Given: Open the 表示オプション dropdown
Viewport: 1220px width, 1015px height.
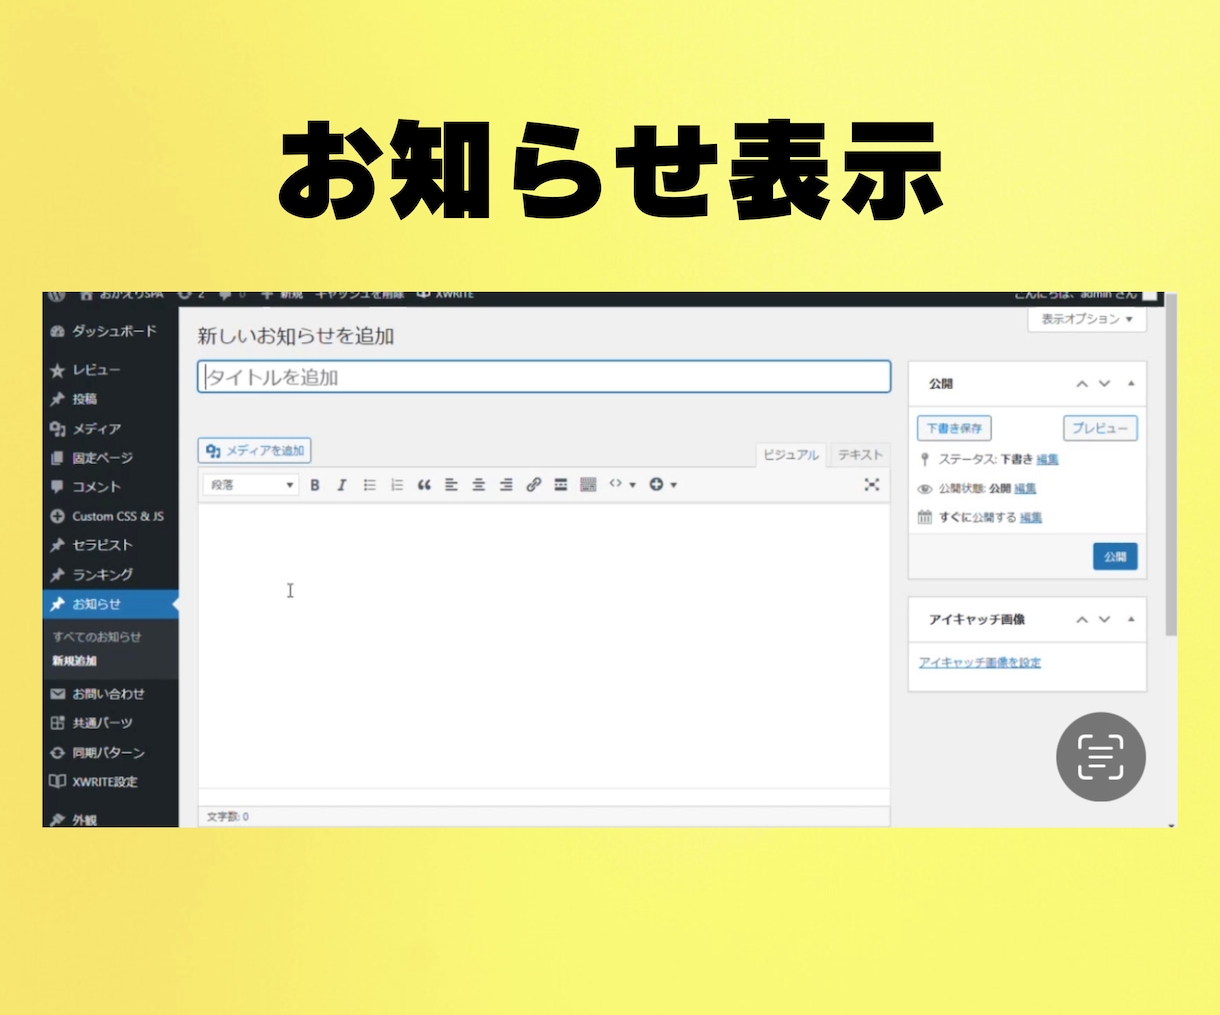Looking at the screenshot, I should click(1087, 319).
